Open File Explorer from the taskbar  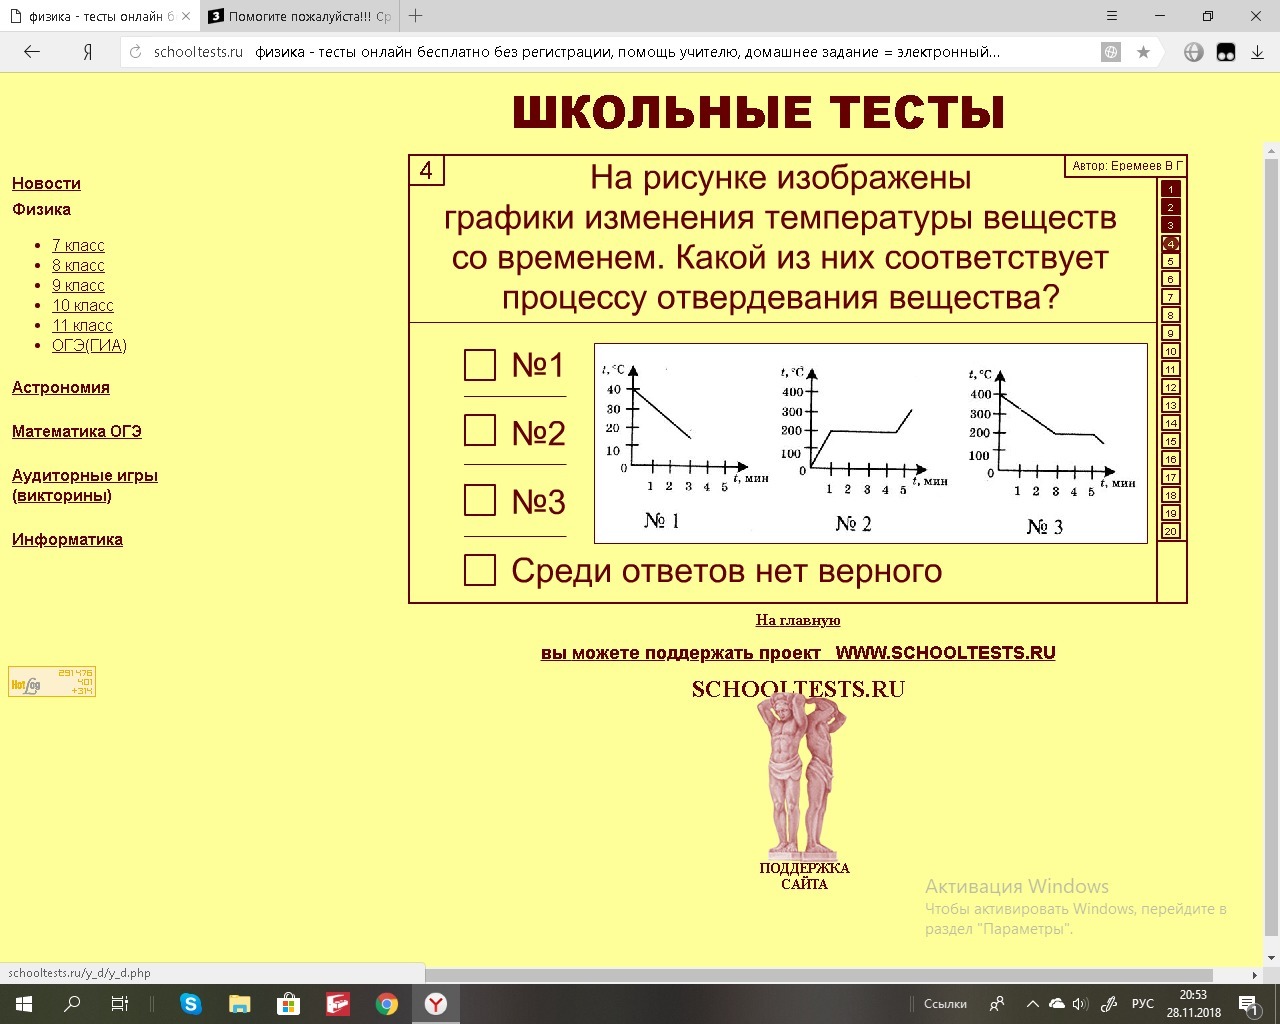[239, 1004]
